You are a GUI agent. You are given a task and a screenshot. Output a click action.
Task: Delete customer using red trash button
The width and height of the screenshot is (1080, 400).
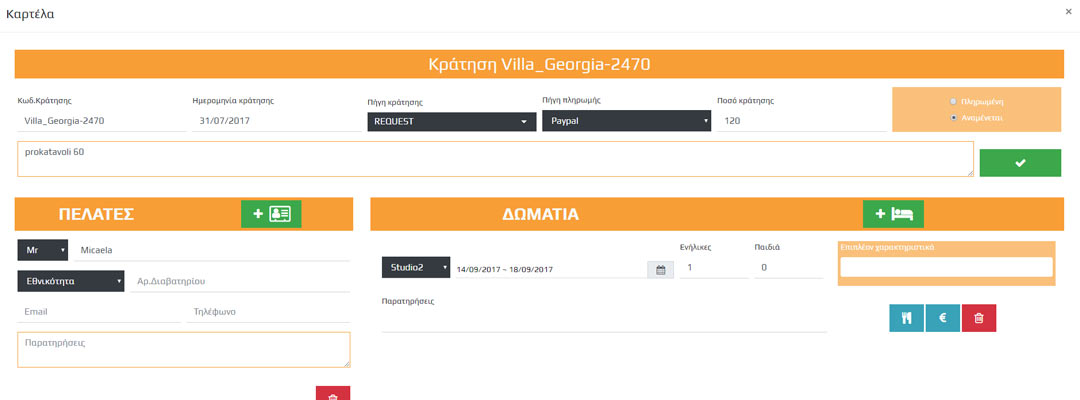coord(333,394)
